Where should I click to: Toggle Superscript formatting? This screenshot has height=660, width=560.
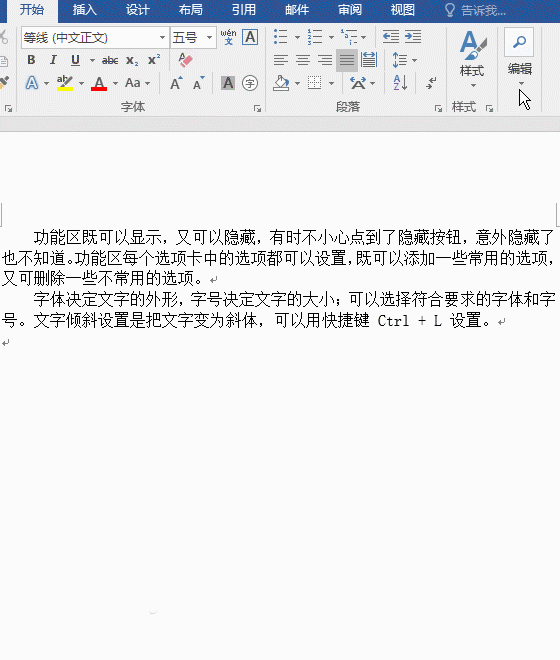pos(154,60)
